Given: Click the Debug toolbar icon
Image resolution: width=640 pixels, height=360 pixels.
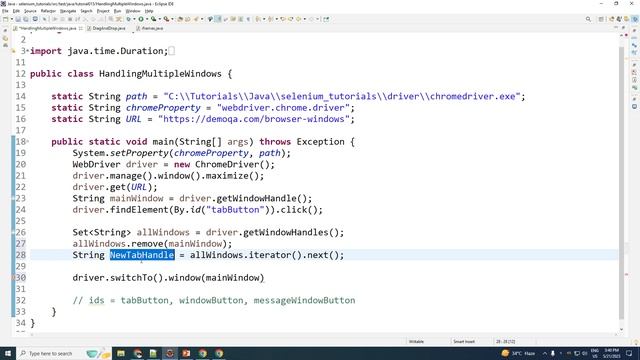Looking at the screenshot, I should pos(128,19).
